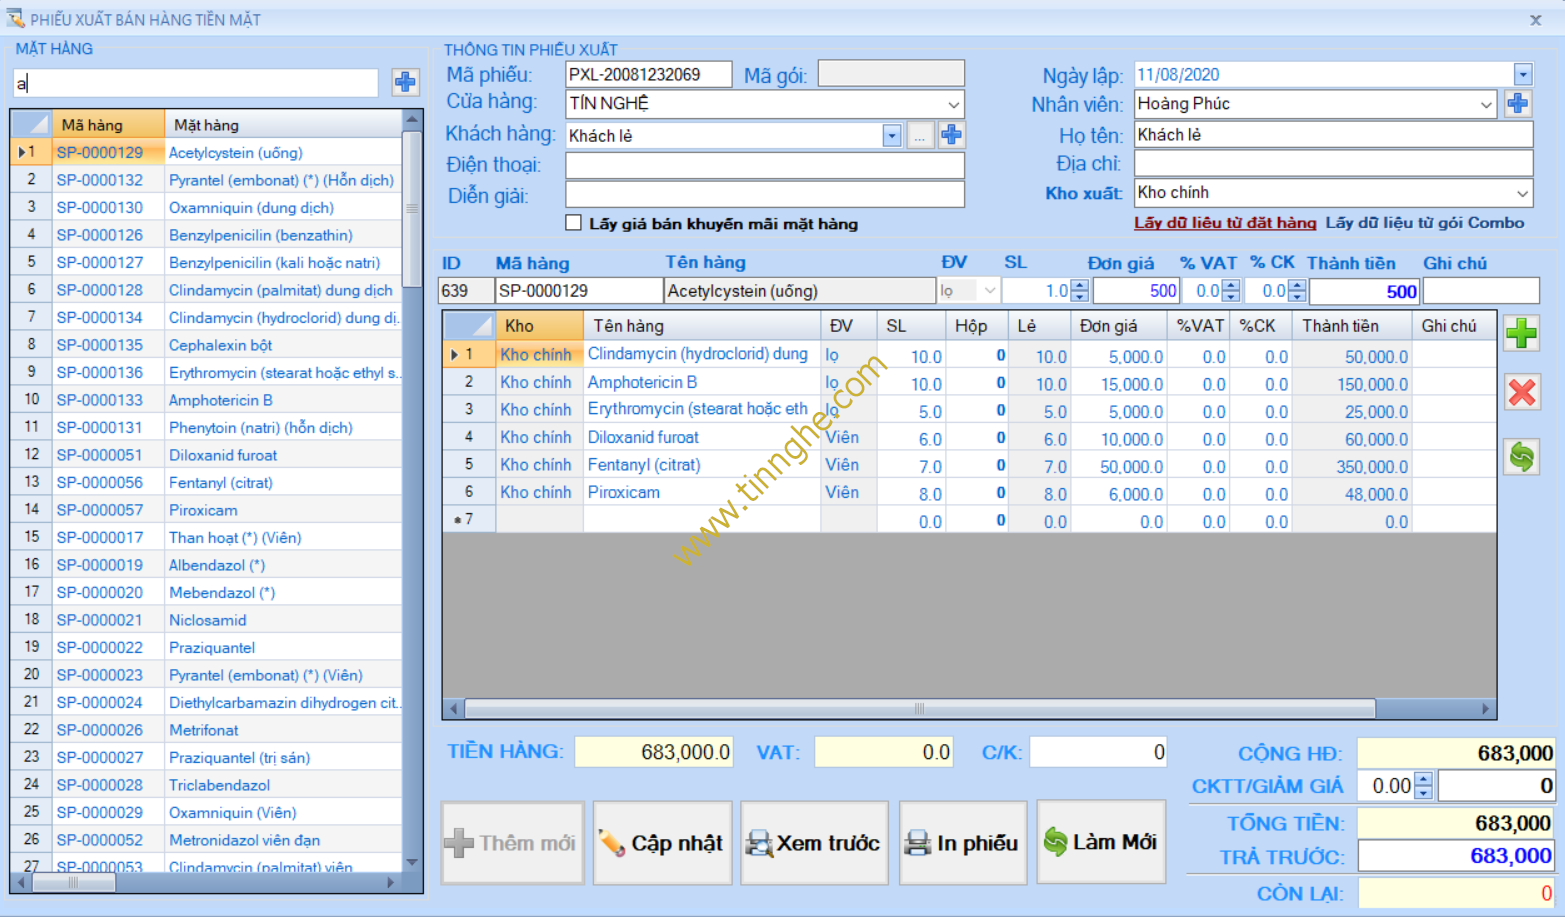Close the Phiếu xuất bán hàng window
Viewport: 1565px width, 917px height.
click(x=1535, y=20)
